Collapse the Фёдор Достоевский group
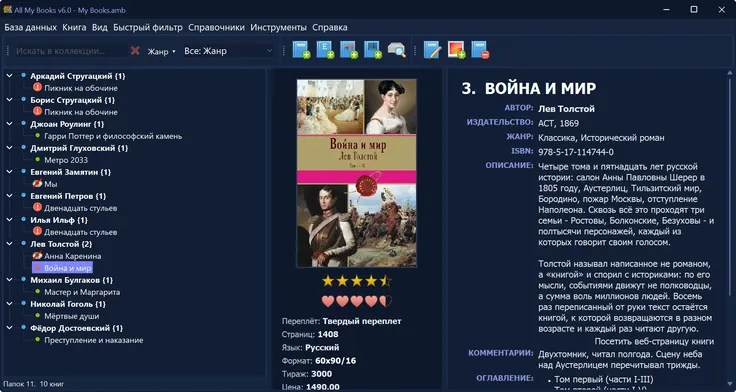 [x=9, y=328]
